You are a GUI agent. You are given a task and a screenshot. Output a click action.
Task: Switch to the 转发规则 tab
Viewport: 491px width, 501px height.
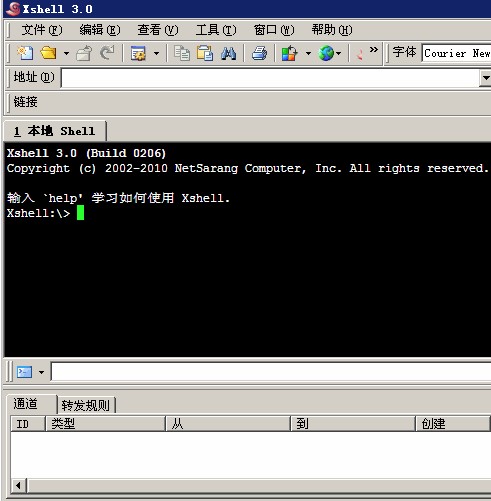click(86, 405)
